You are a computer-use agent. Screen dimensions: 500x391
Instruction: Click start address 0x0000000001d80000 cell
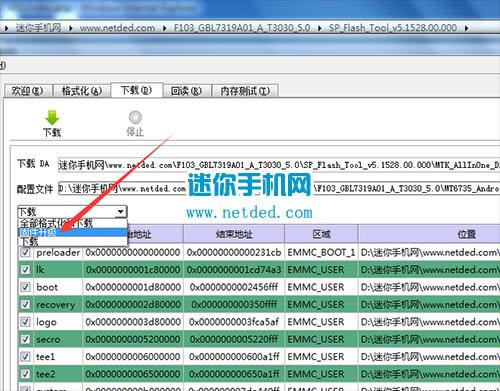[x=133, y=287]
